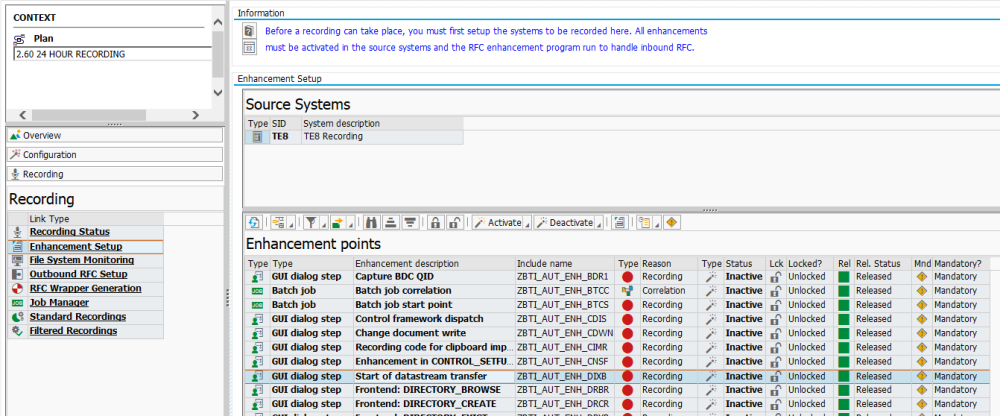Click the refresh icon in enhancement toolbar
This screenshot has height=416, width=1000.
click(x=254, y=223)
